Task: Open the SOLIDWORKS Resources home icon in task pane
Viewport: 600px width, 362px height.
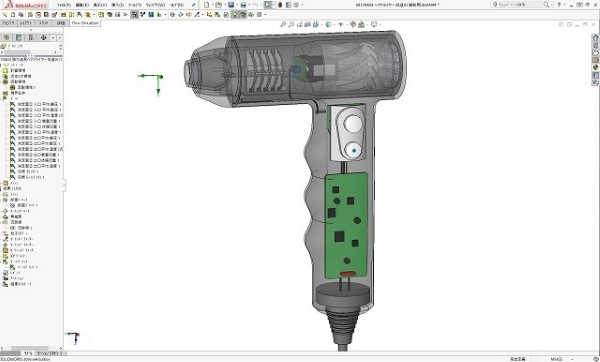Action: click(x=595, y=38)
